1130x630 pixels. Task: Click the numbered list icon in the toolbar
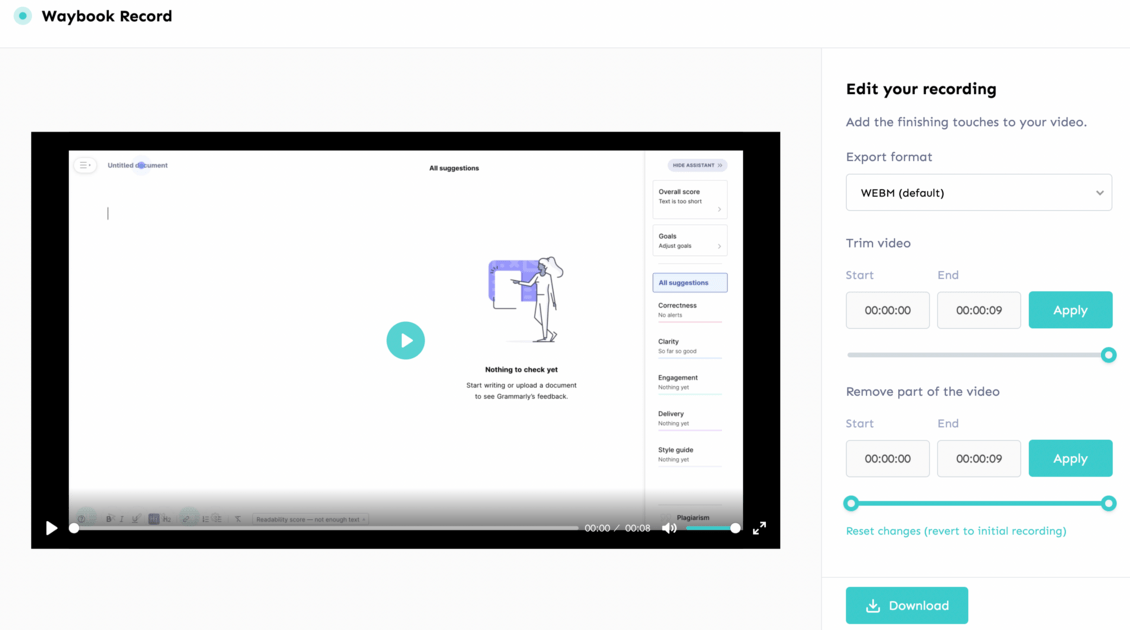pos(204,519)
